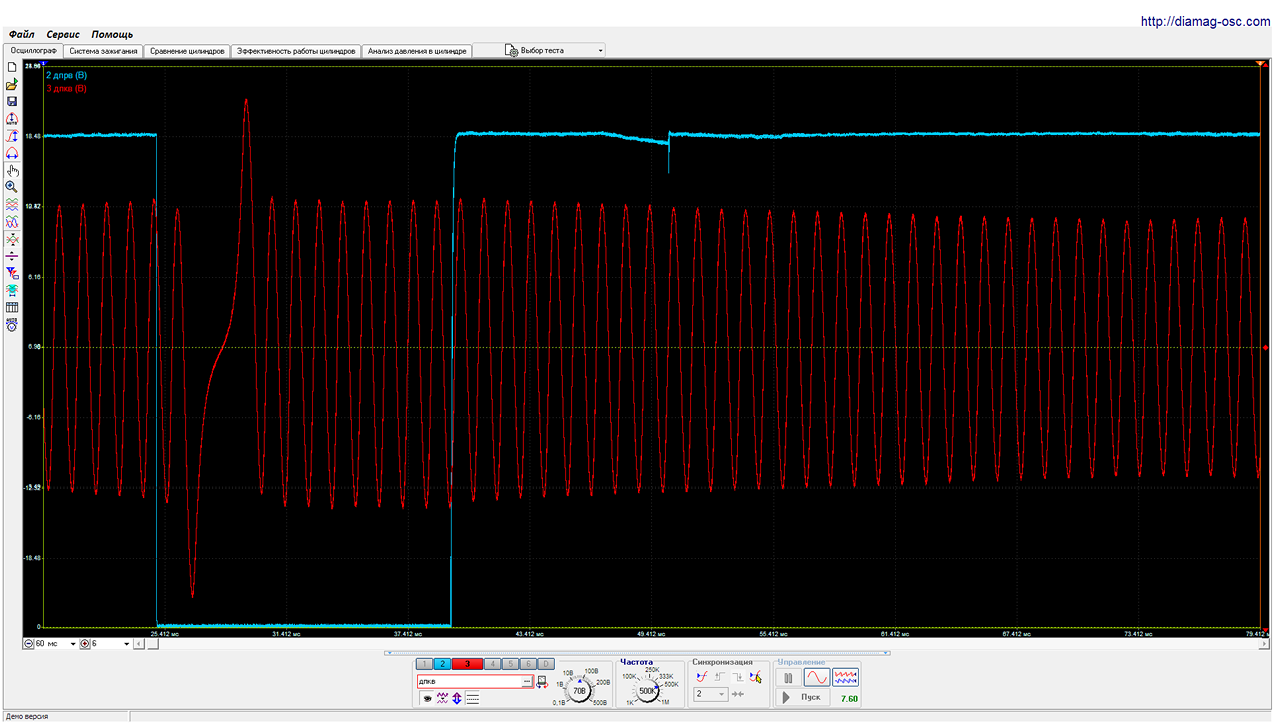Screen dimensions: 1280x725
Task: Toggle channel 1 button
Action: (x=424, y=664)
